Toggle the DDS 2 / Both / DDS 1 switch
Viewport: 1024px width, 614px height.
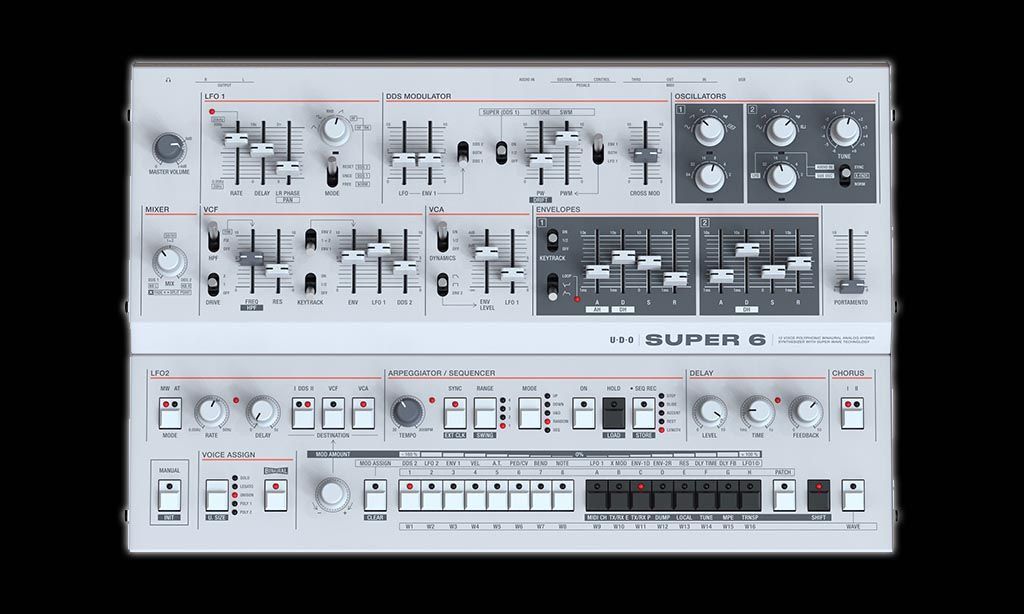tap(462, 152)
